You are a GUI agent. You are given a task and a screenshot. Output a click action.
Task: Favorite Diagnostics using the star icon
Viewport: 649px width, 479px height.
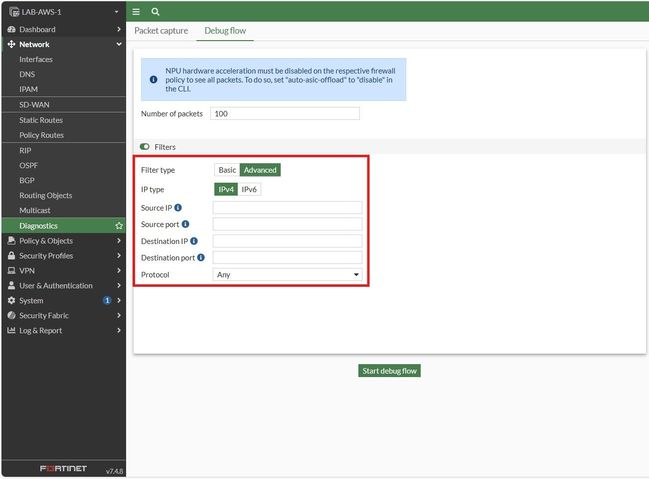click(x=119, y=226)
